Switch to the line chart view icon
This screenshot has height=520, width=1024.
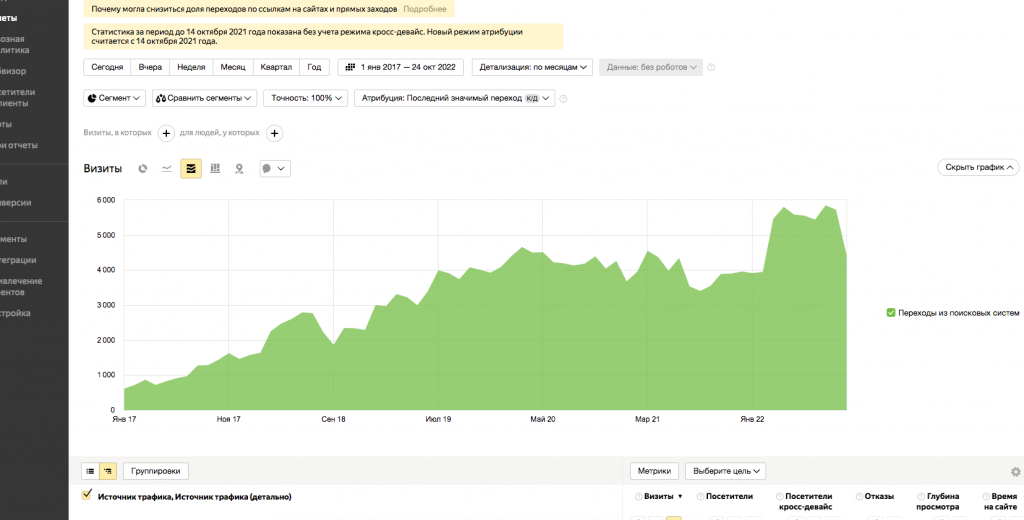click(x=167, y=169)
